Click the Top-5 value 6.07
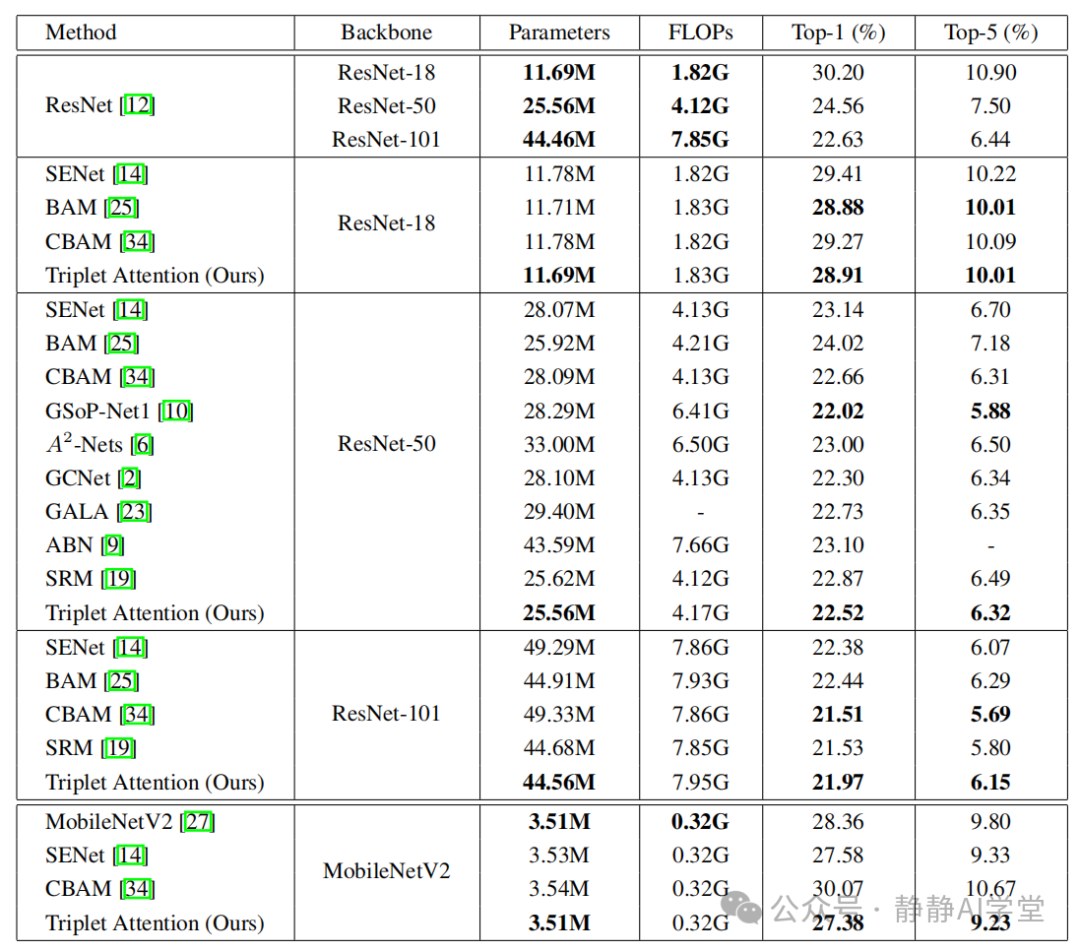The width and height of the screenshot is (1080, 952). click(990, 648)
